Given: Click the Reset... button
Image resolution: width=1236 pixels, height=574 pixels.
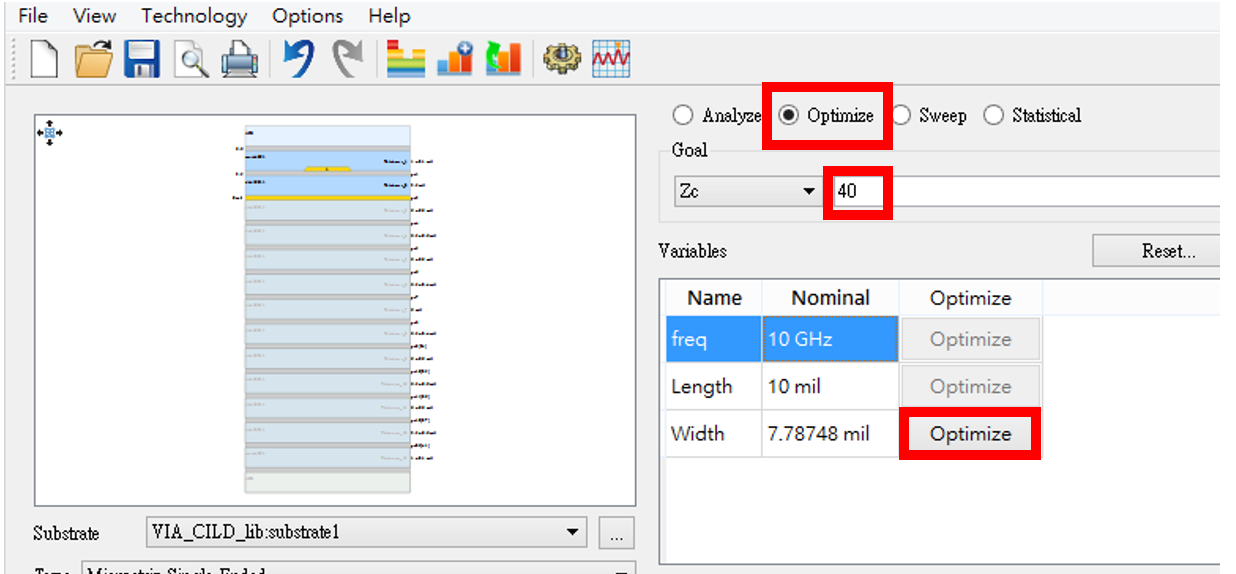Looking at the screenshot, I should point(1156,251).
